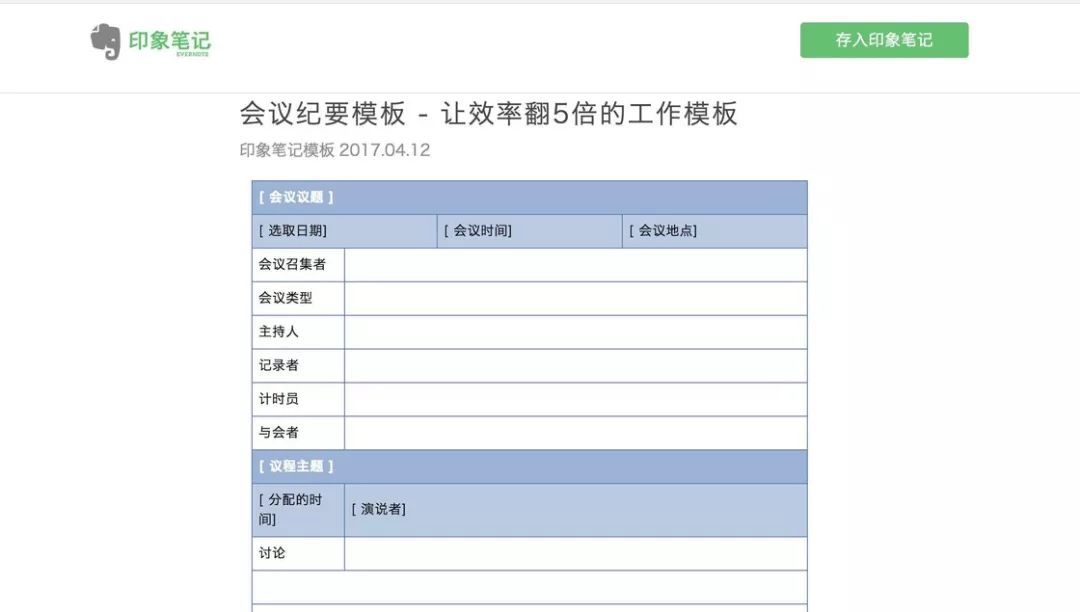The height and width of the screenshot is (612, 1080).
Task: Click the [选取日期] date cell
Action: pos(344,231)
